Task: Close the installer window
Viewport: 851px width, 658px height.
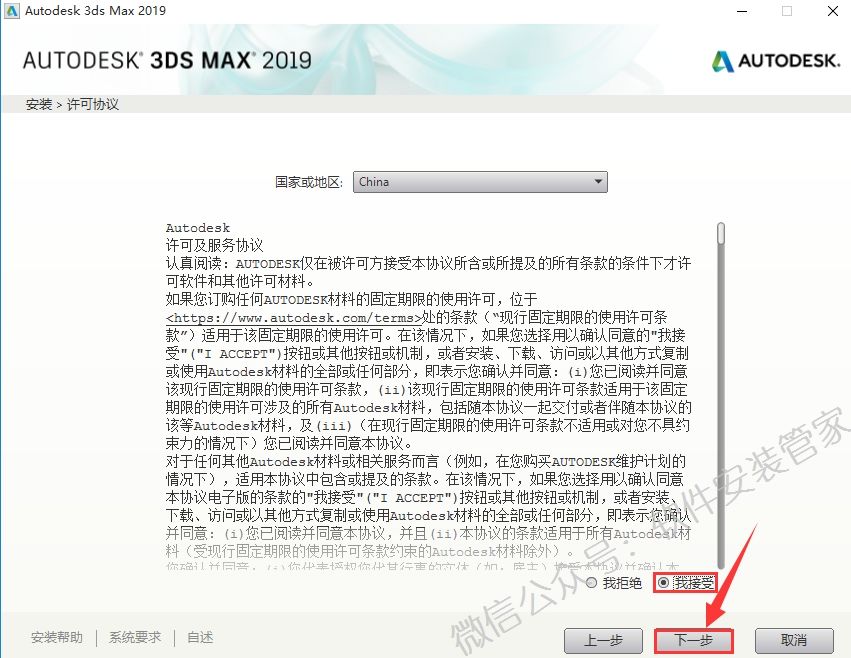Action: coord(833,11)
